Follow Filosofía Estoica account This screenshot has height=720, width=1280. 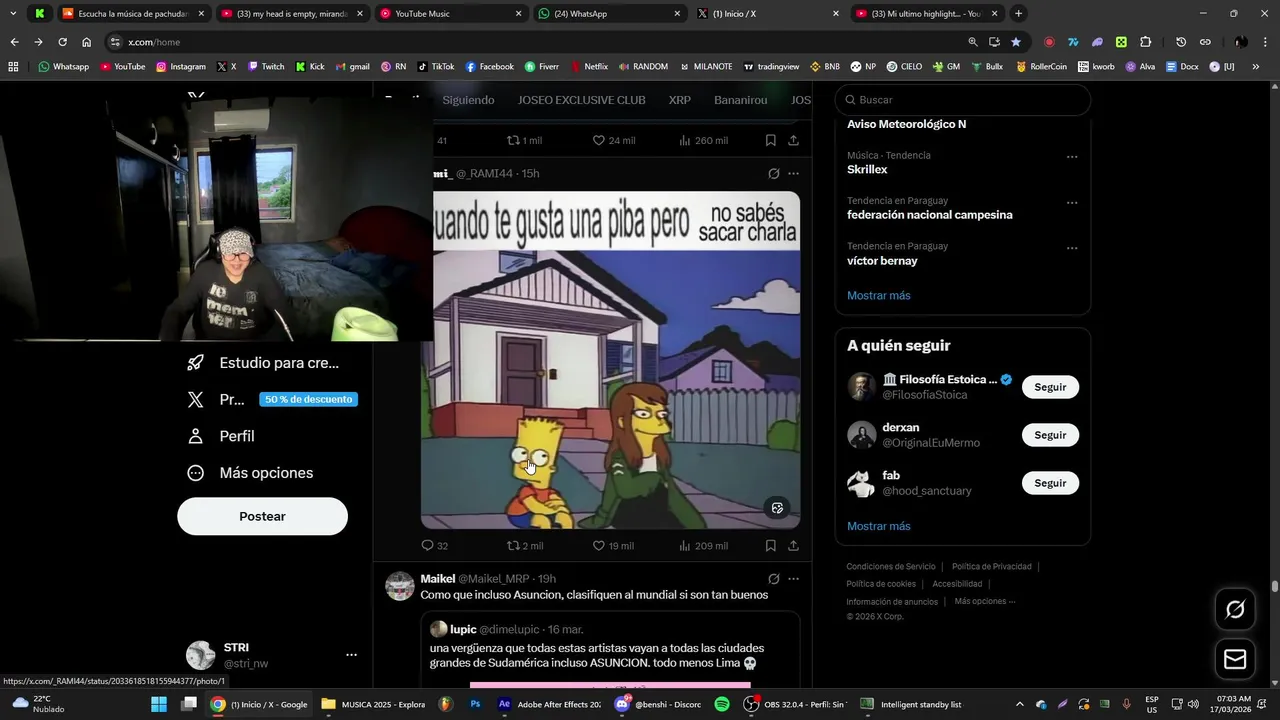1050,387
